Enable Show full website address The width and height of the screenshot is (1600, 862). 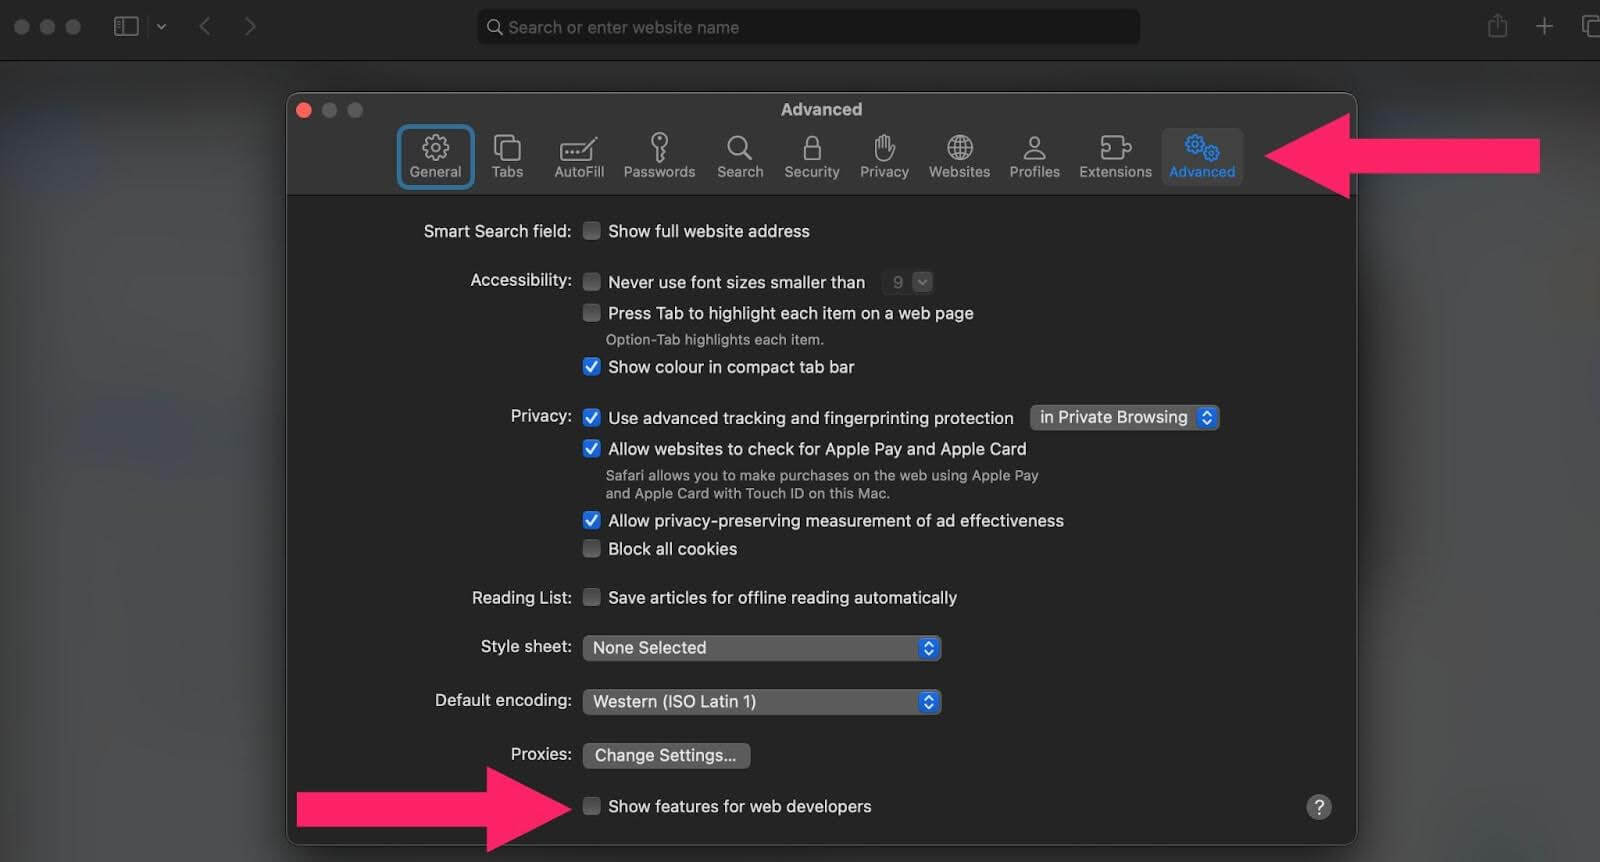coord(592,231)
